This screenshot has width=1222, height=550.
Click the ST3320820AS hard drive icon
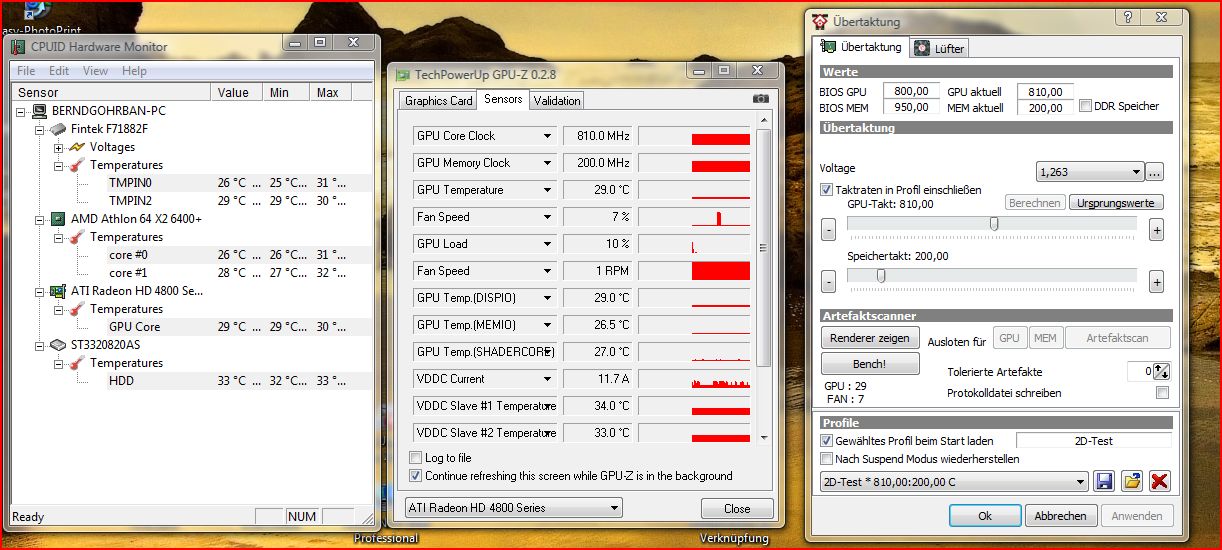click(58, 345)
